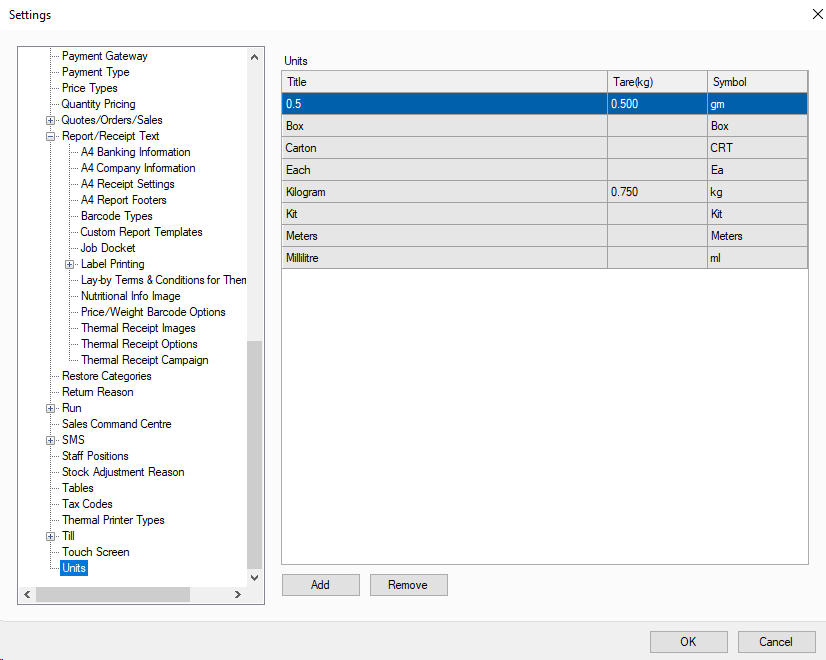Open Lay-by Terms & Conditions item

click(163, 280)
